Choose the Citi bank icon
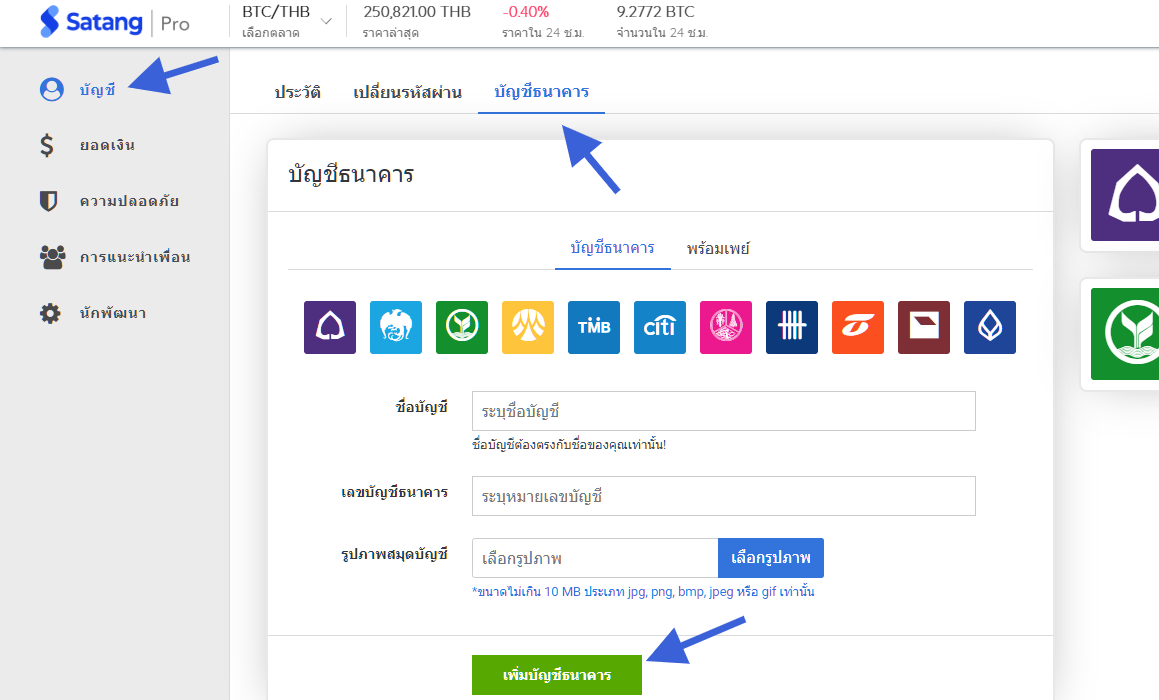Viewport: 1159px width, 700px height. (x=660, y=327)
